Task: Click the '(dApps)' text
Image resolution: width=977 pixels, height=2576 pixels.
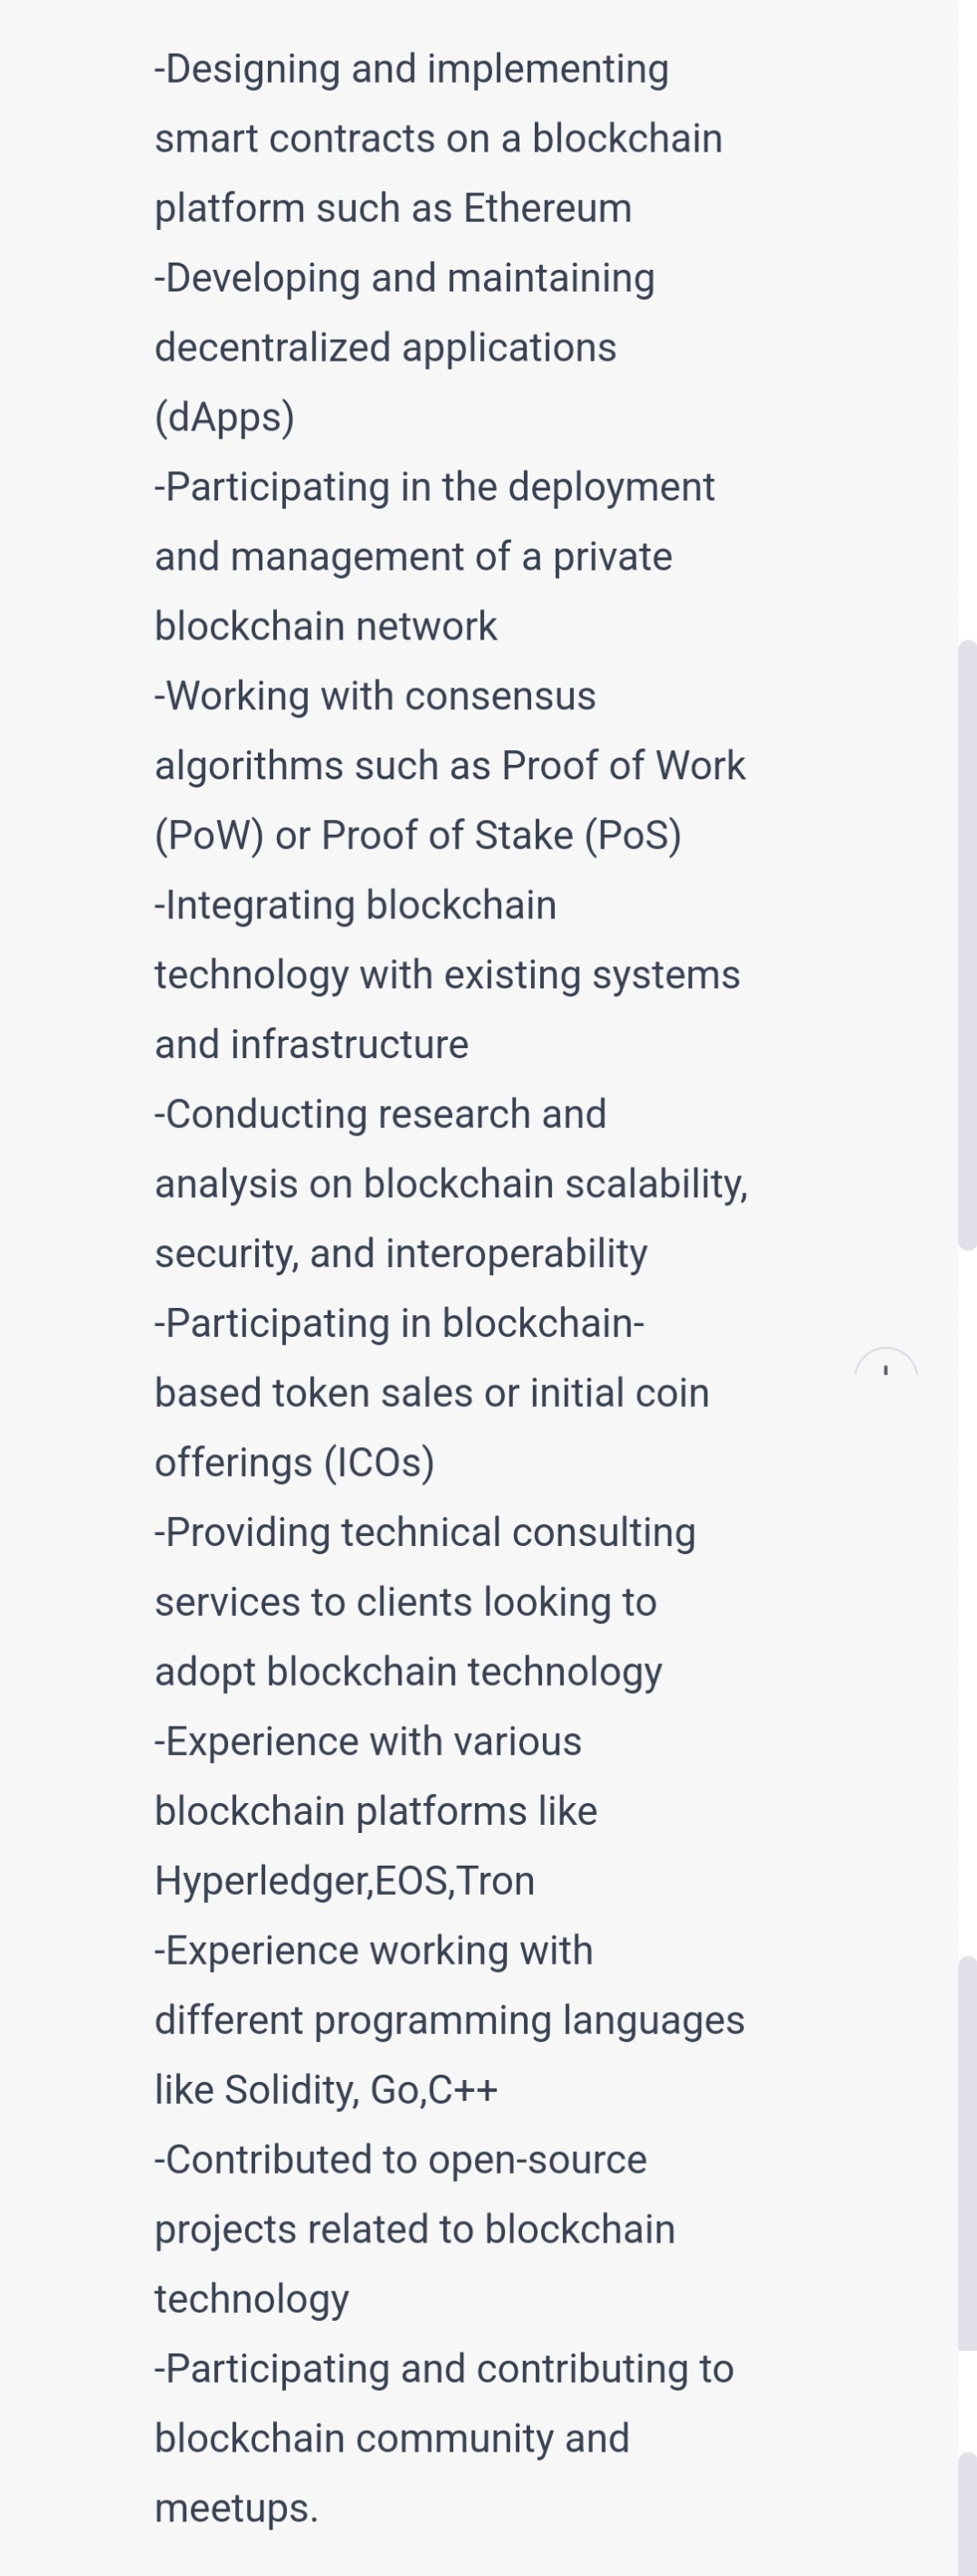Action: click(x=225, y=418)
